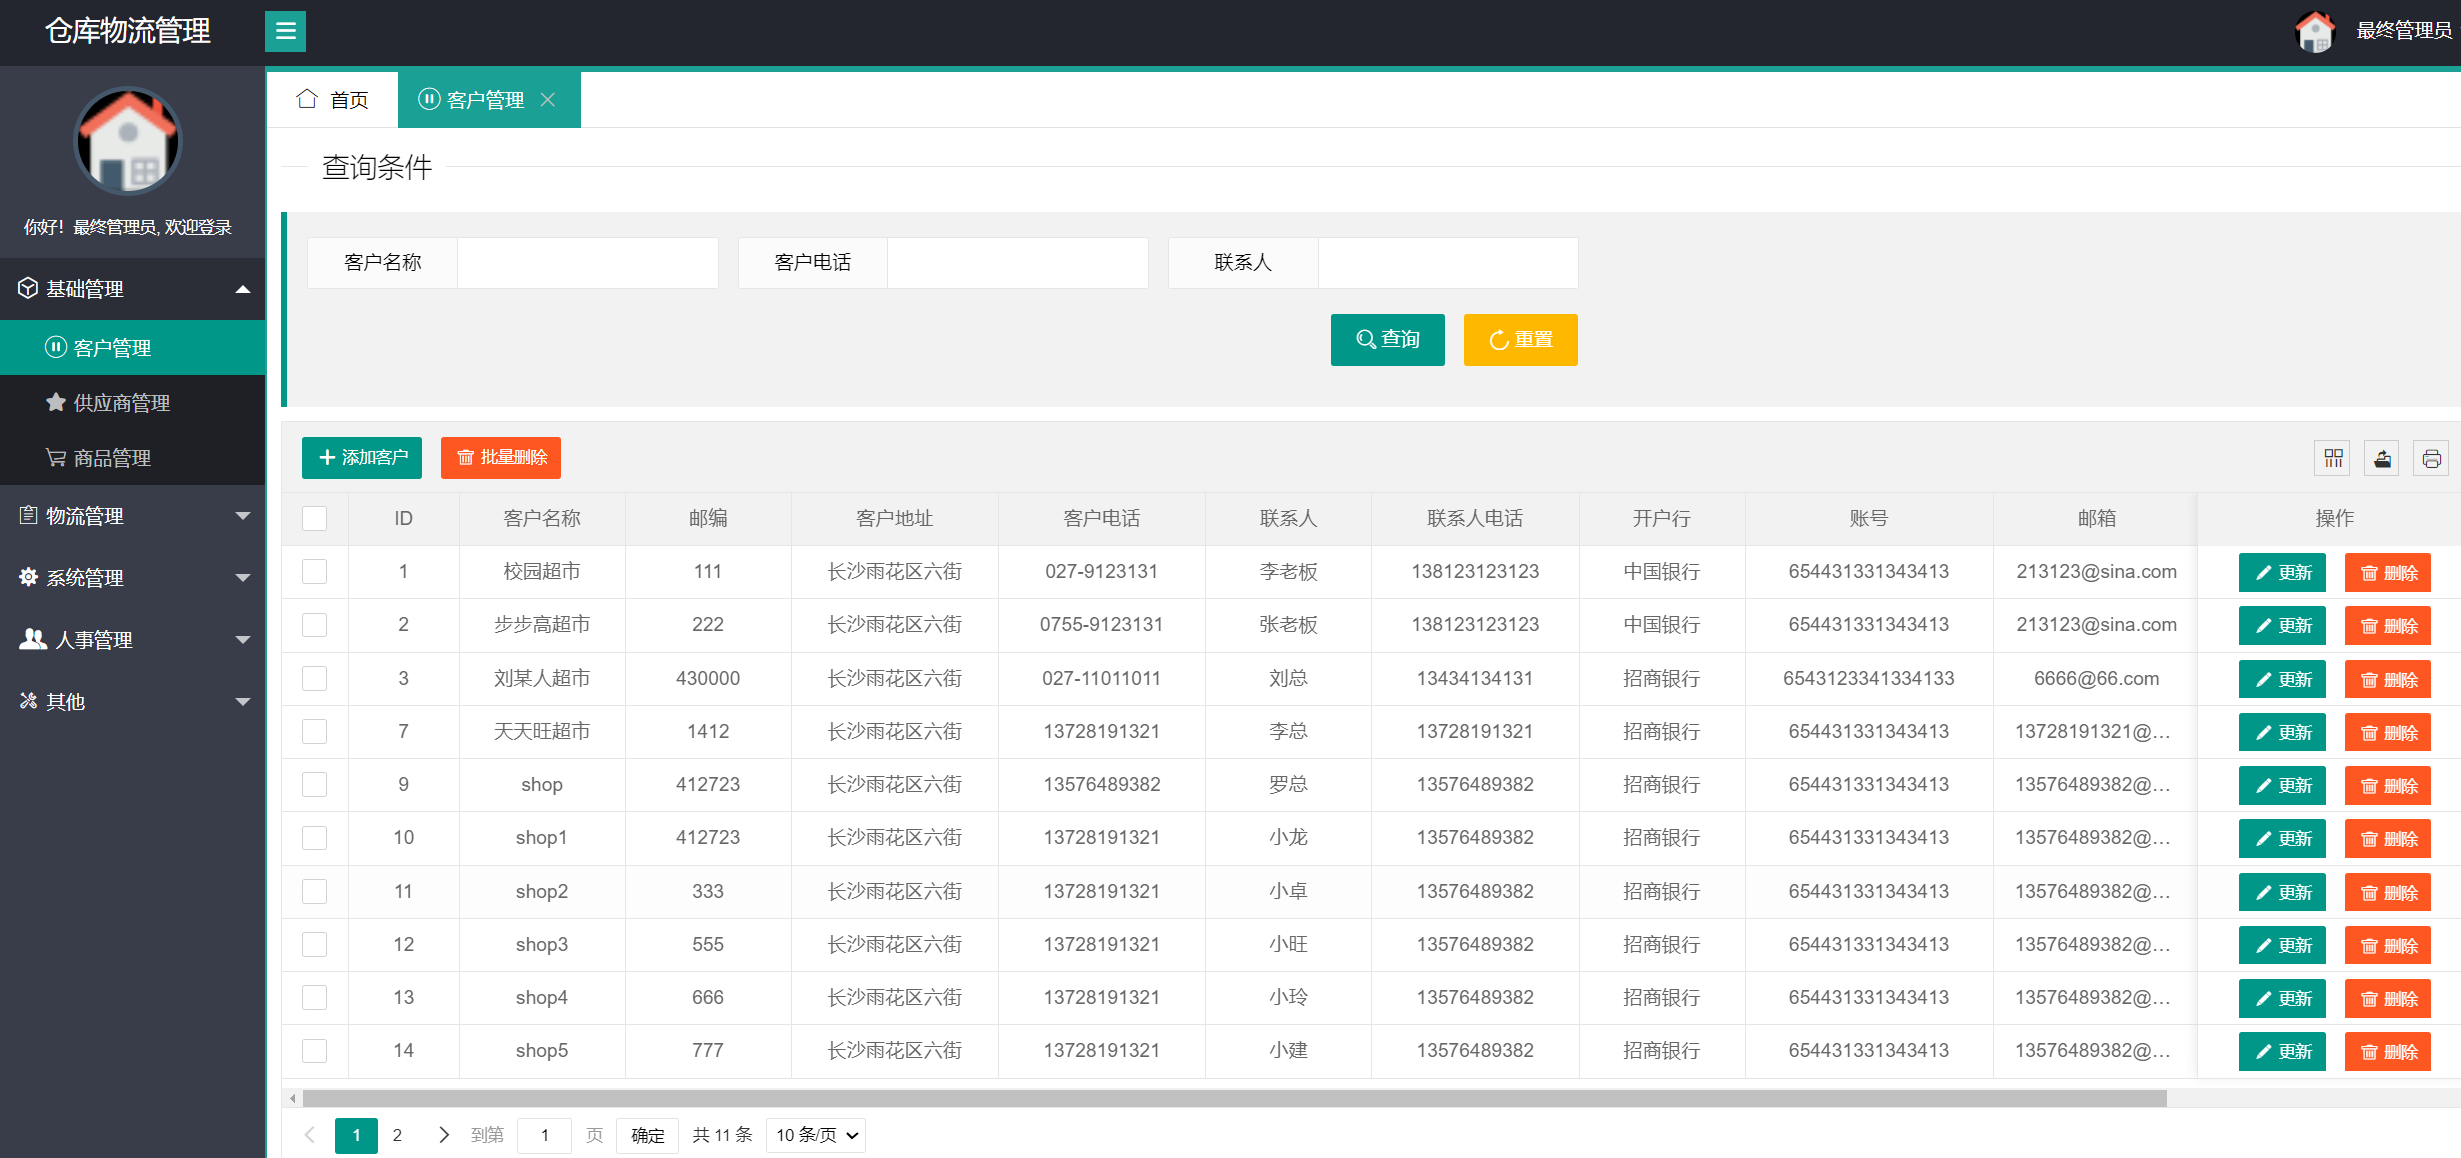
Task: Close the 客户管理 tab
Action: pos(548,100)
